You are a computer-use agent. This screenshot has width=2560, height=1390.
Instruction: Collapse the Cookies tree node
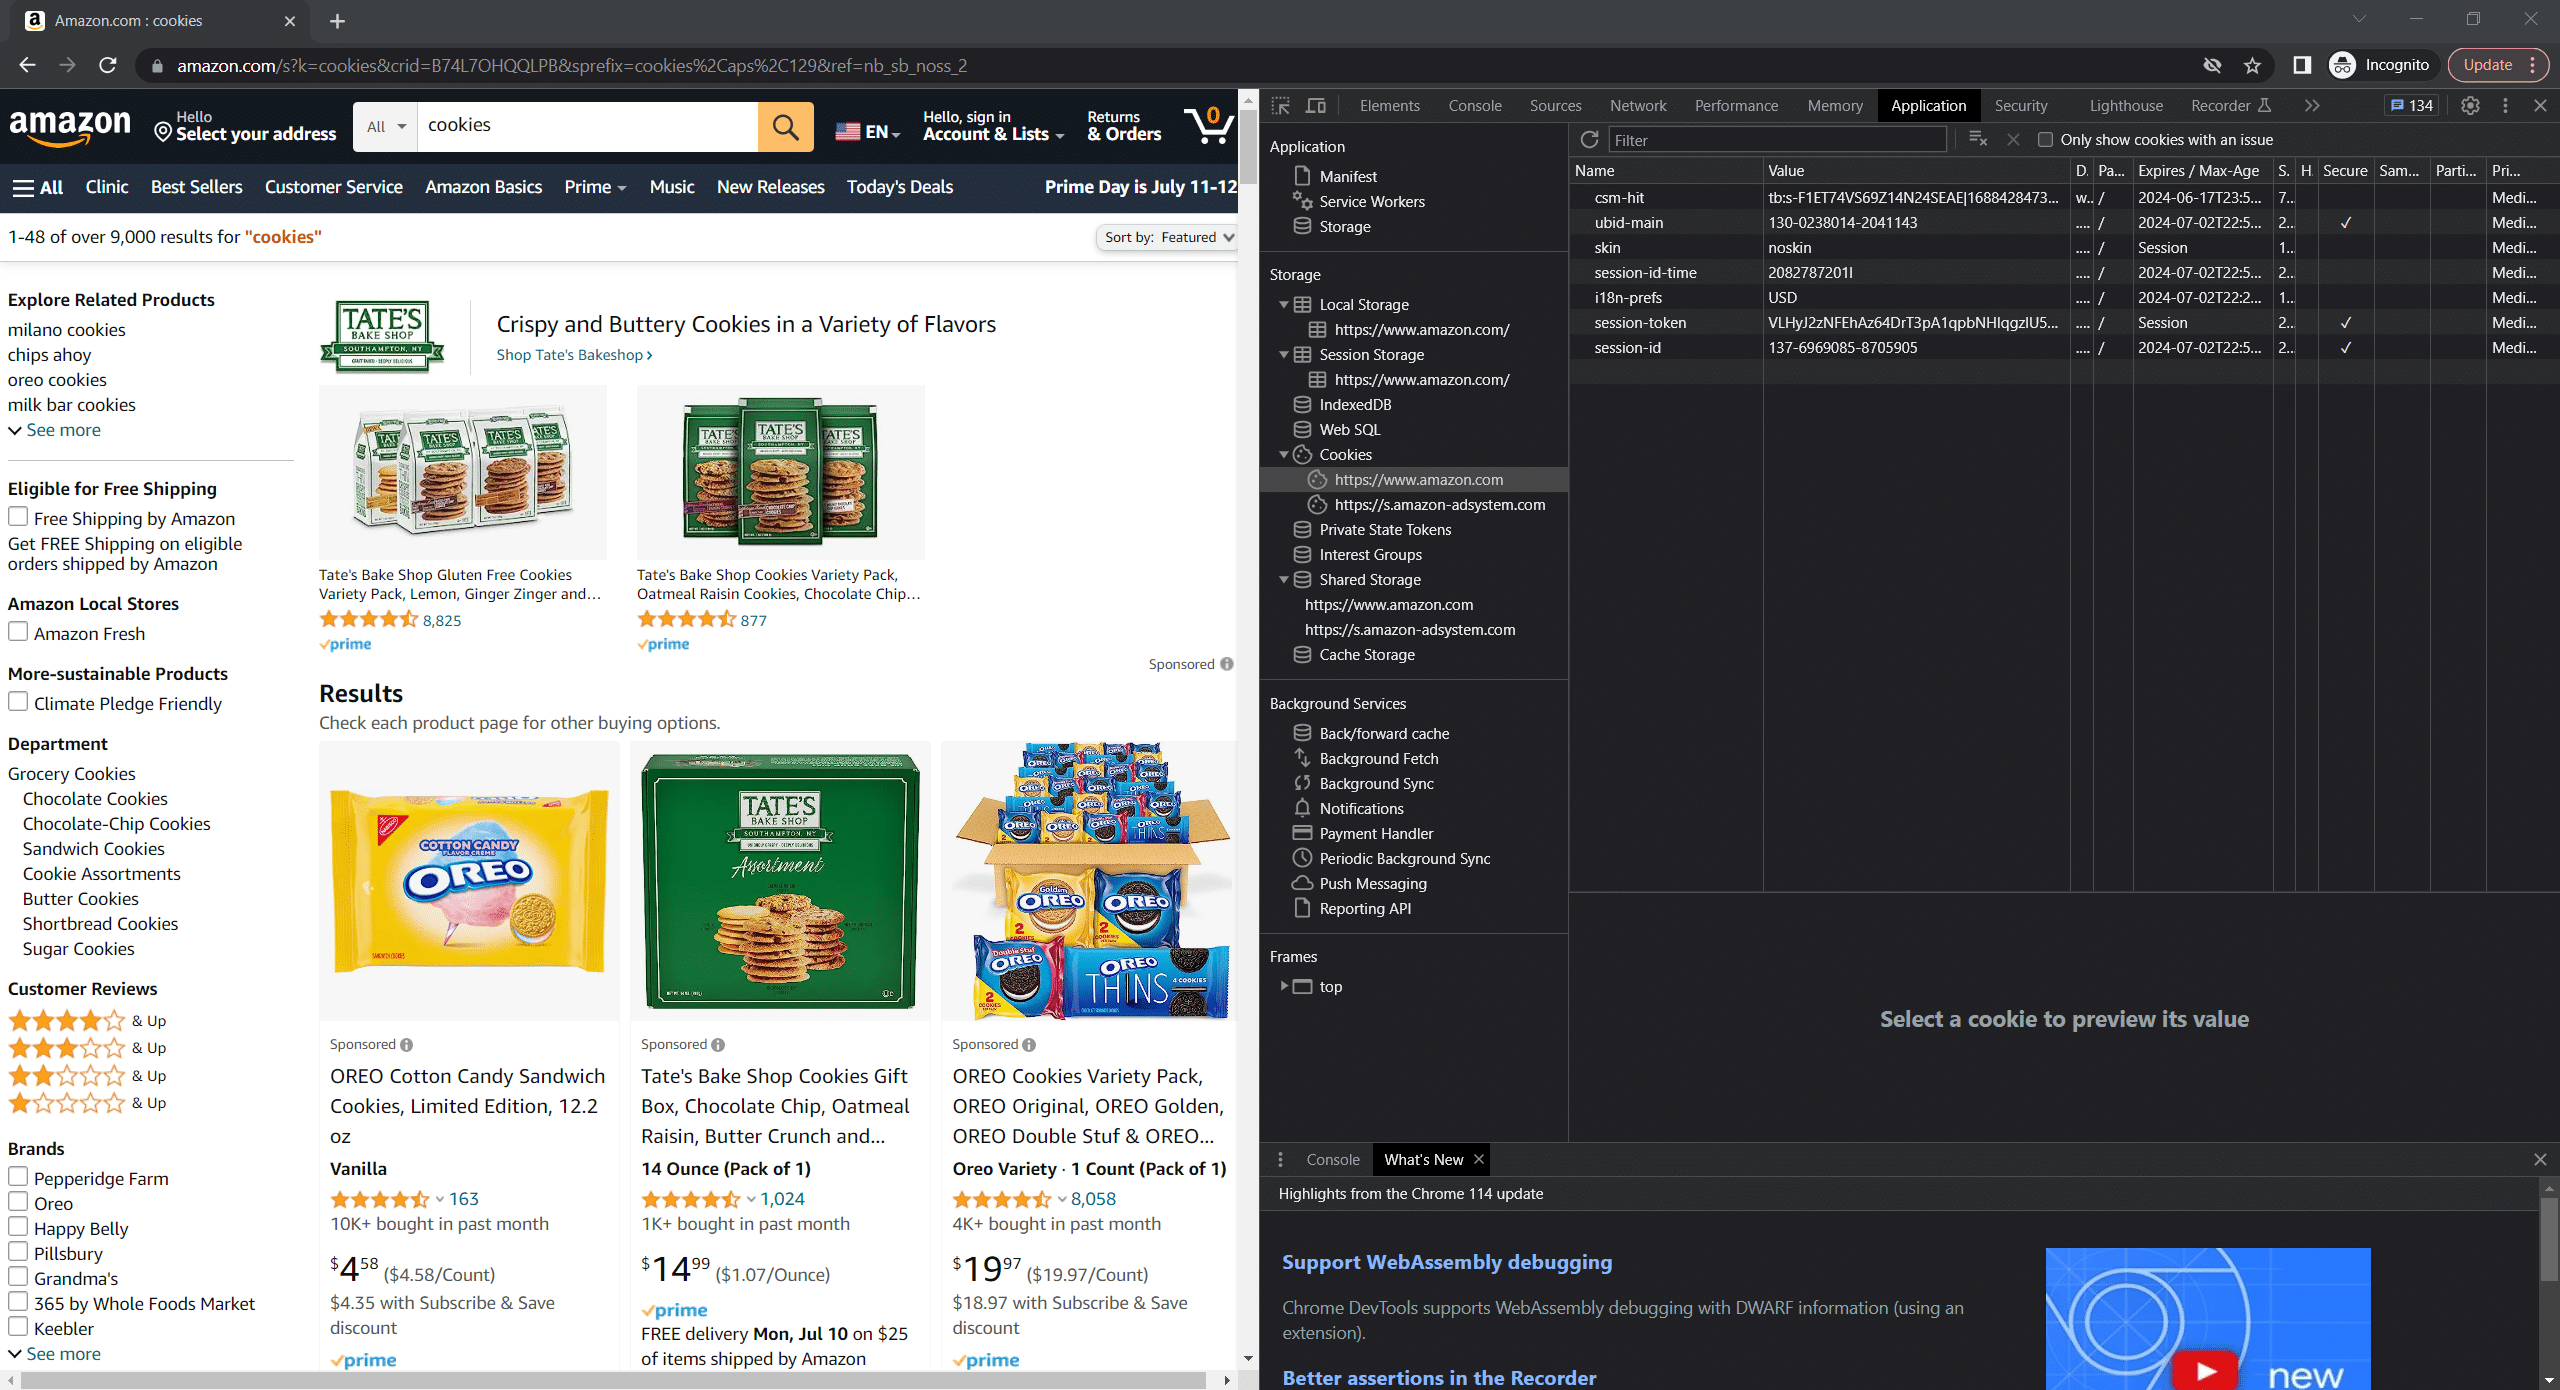coord(1283,455)
